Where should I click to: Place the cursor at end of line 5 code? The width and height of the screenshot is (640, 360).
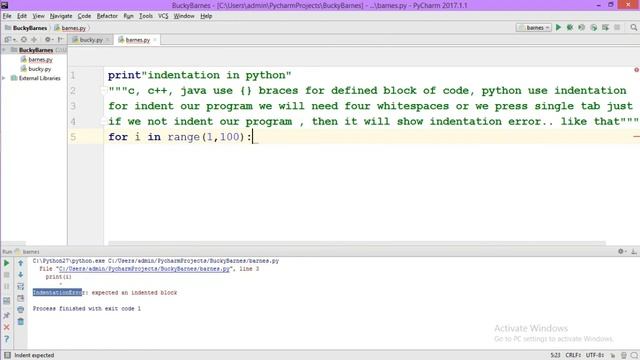(252, 137)
